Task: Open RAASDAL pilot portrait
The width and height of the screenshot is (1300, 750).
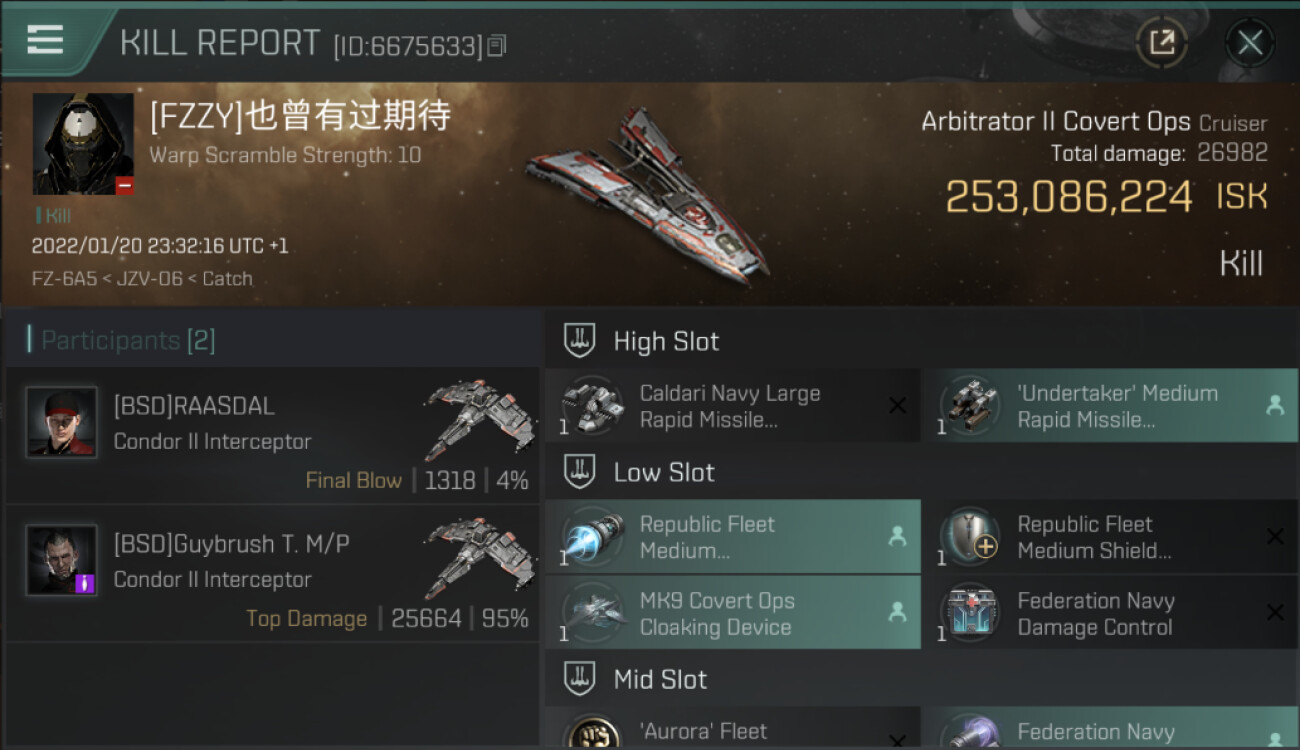Action: pyautogui.click(x=62, y=423)
